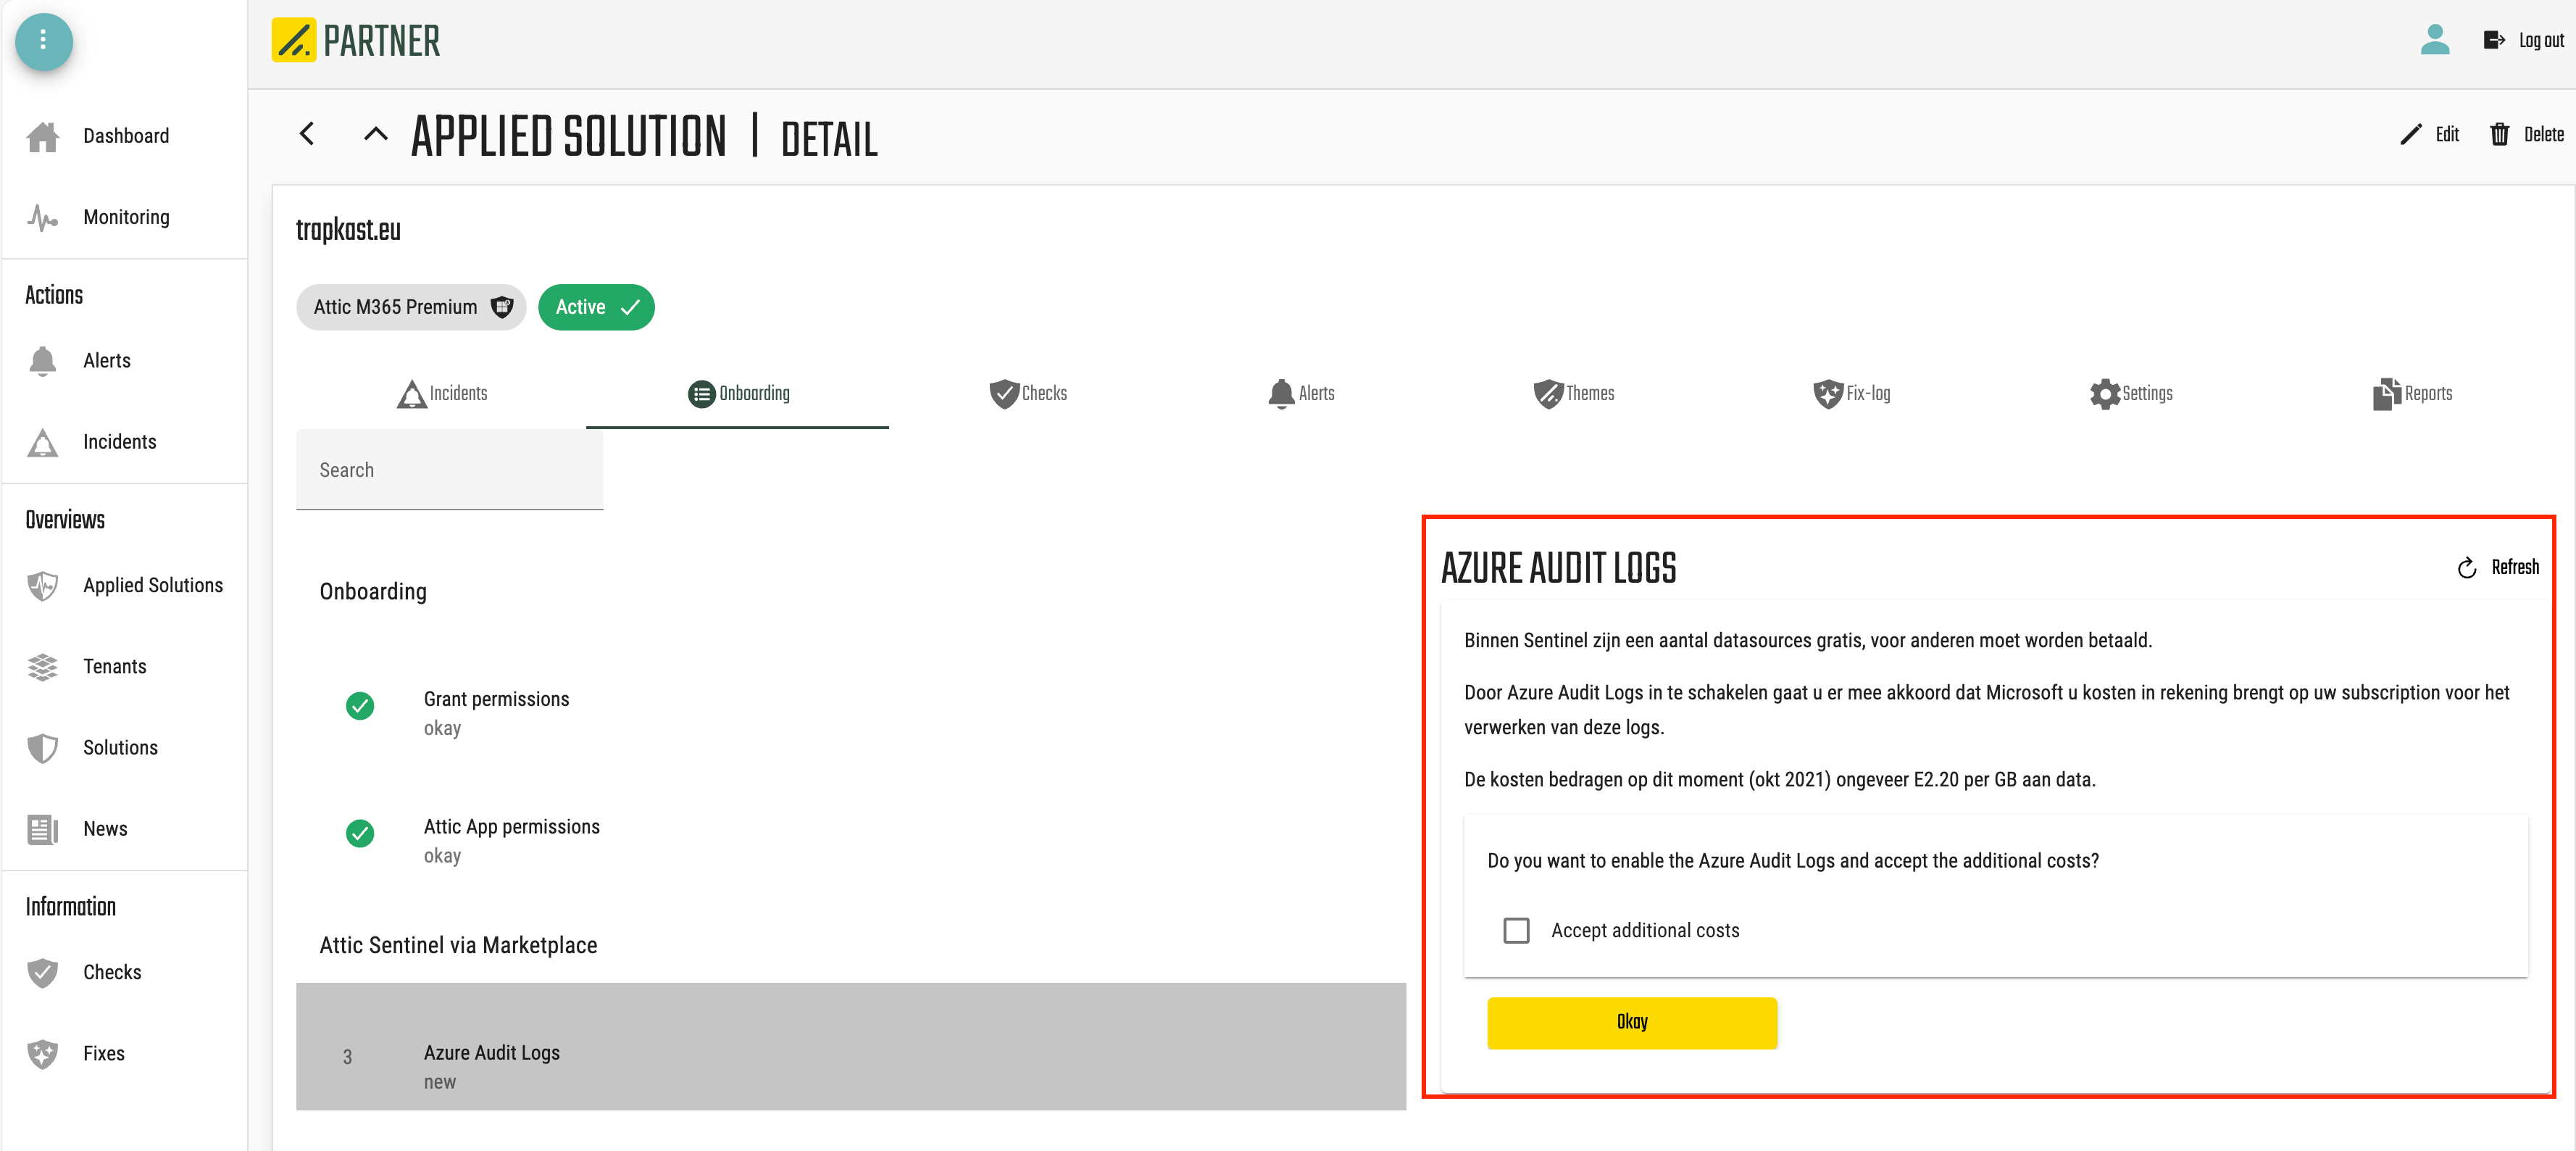The height and width of the screenshot is (1151, 2576).
Task: Click the shield icon in Attic M365 Premium chip
Action: pyautogui.click(x=502, y=307)
